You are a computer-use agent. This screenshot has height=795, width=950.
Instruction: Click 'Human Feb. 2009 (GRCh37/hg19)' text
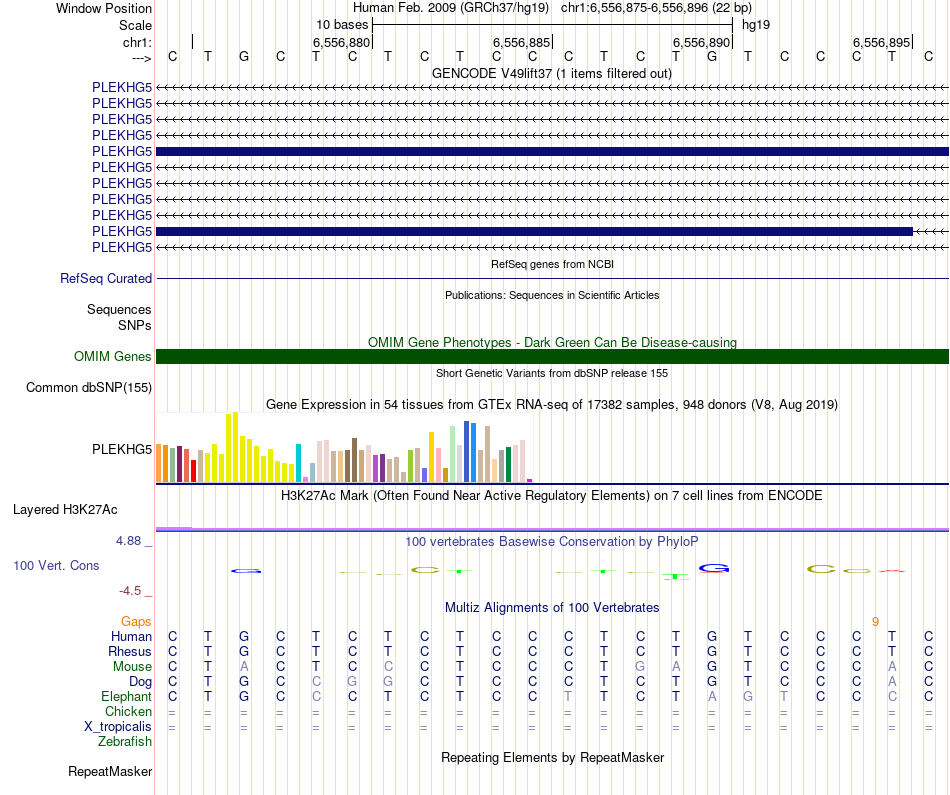pyautogui.click(x=451, y=8)
